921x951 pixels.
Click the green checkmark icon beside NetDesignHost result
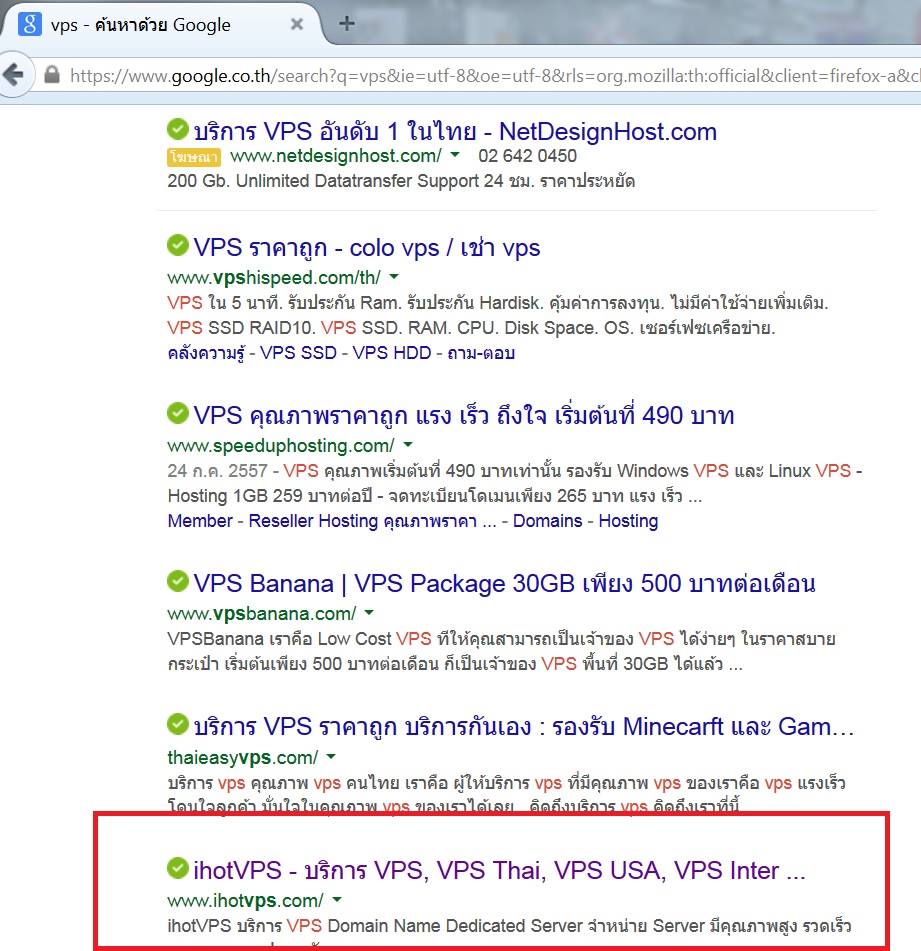coord(178,129)
